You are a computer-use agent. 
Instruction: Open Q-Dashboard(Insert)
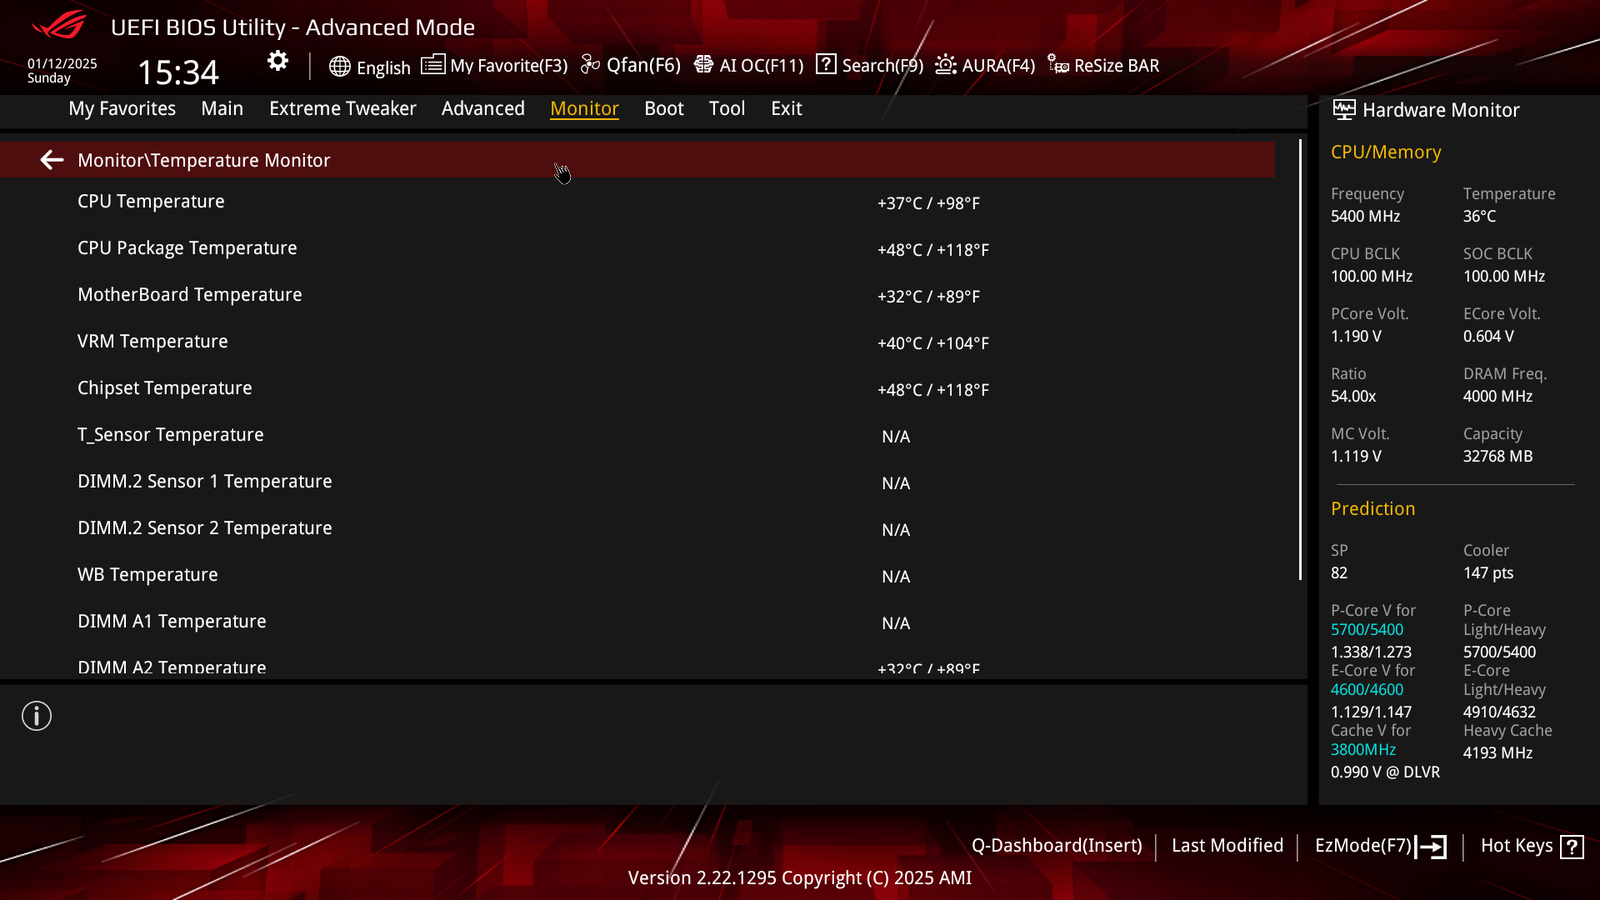point(1057,845)
